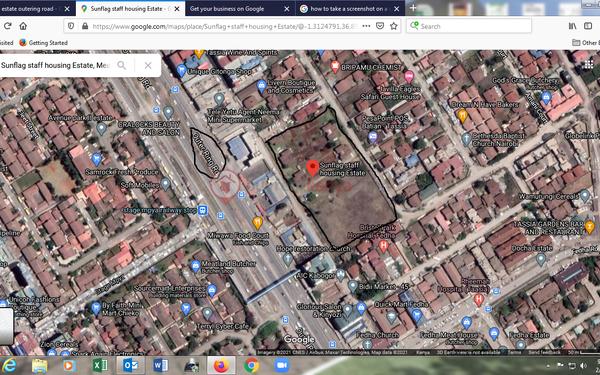
Task: Bookmark this page with the star icon
Action: click(x=393, y=26)
